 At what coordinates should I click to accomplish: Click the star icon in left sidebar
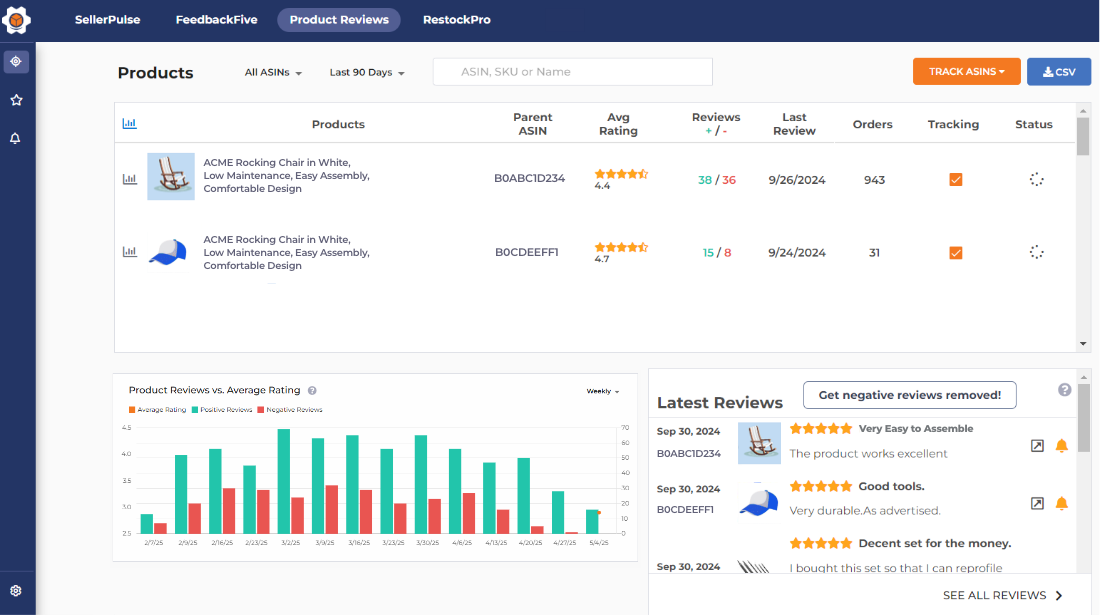coord(16,100)
